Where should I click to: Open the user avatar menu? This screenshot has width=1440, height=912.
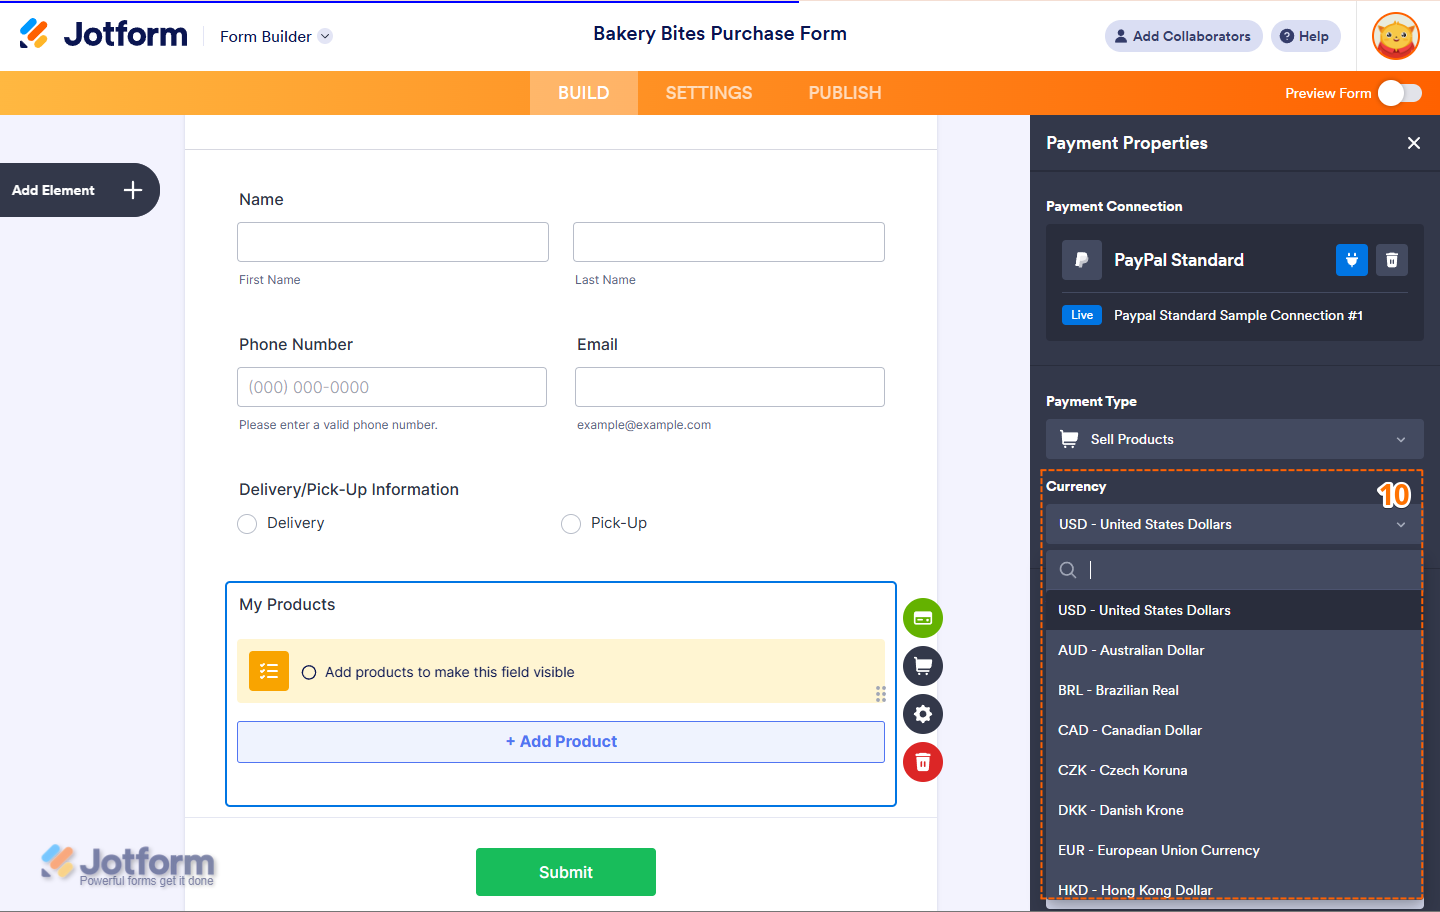click(1396, 37)
